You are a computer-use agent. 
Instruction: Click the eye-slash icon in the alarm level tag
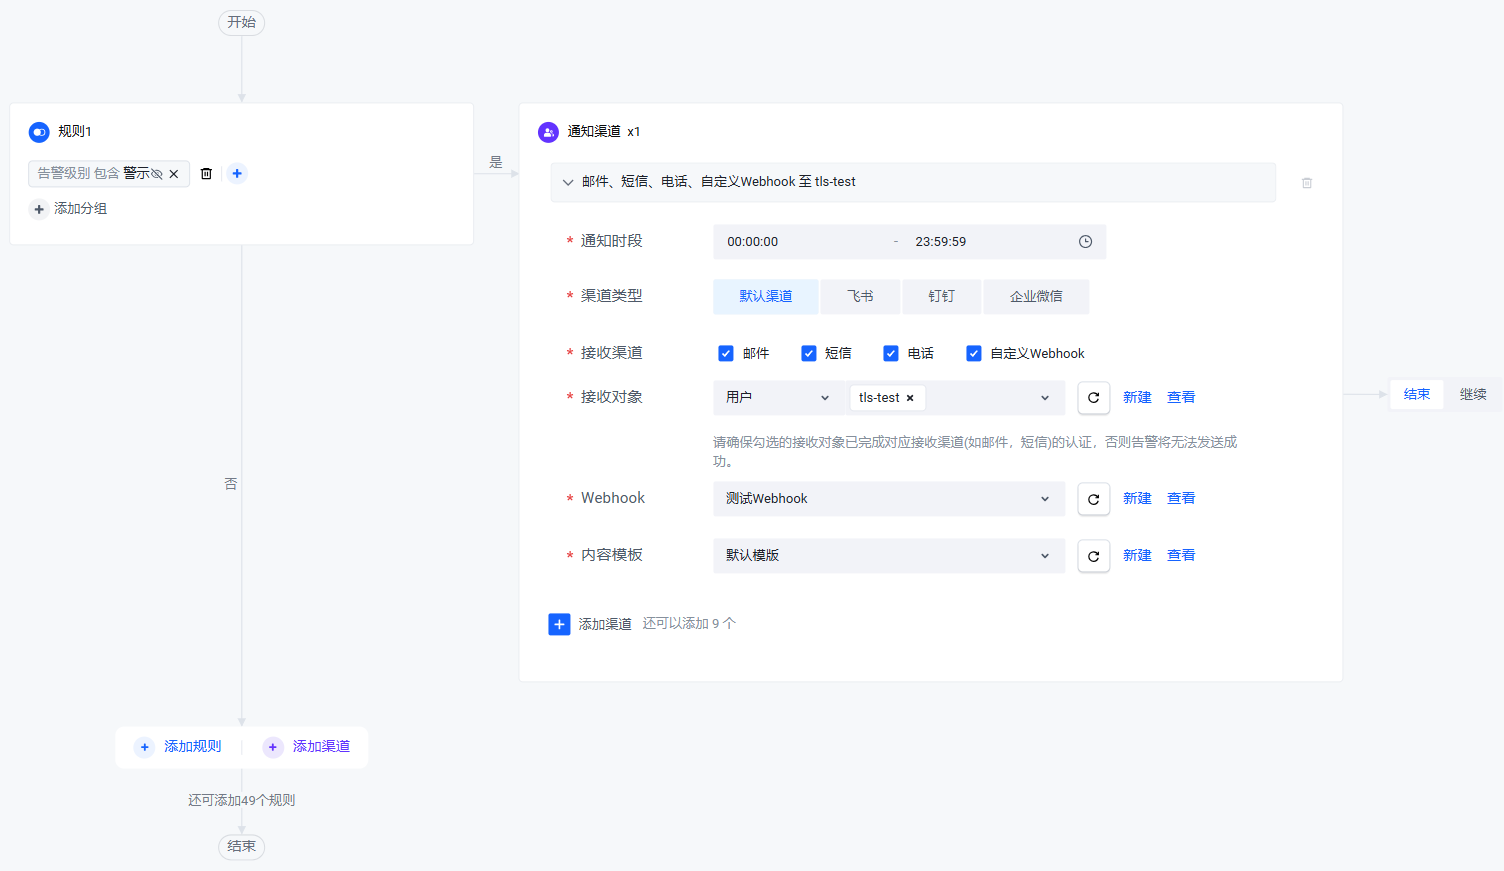[157, 174]
